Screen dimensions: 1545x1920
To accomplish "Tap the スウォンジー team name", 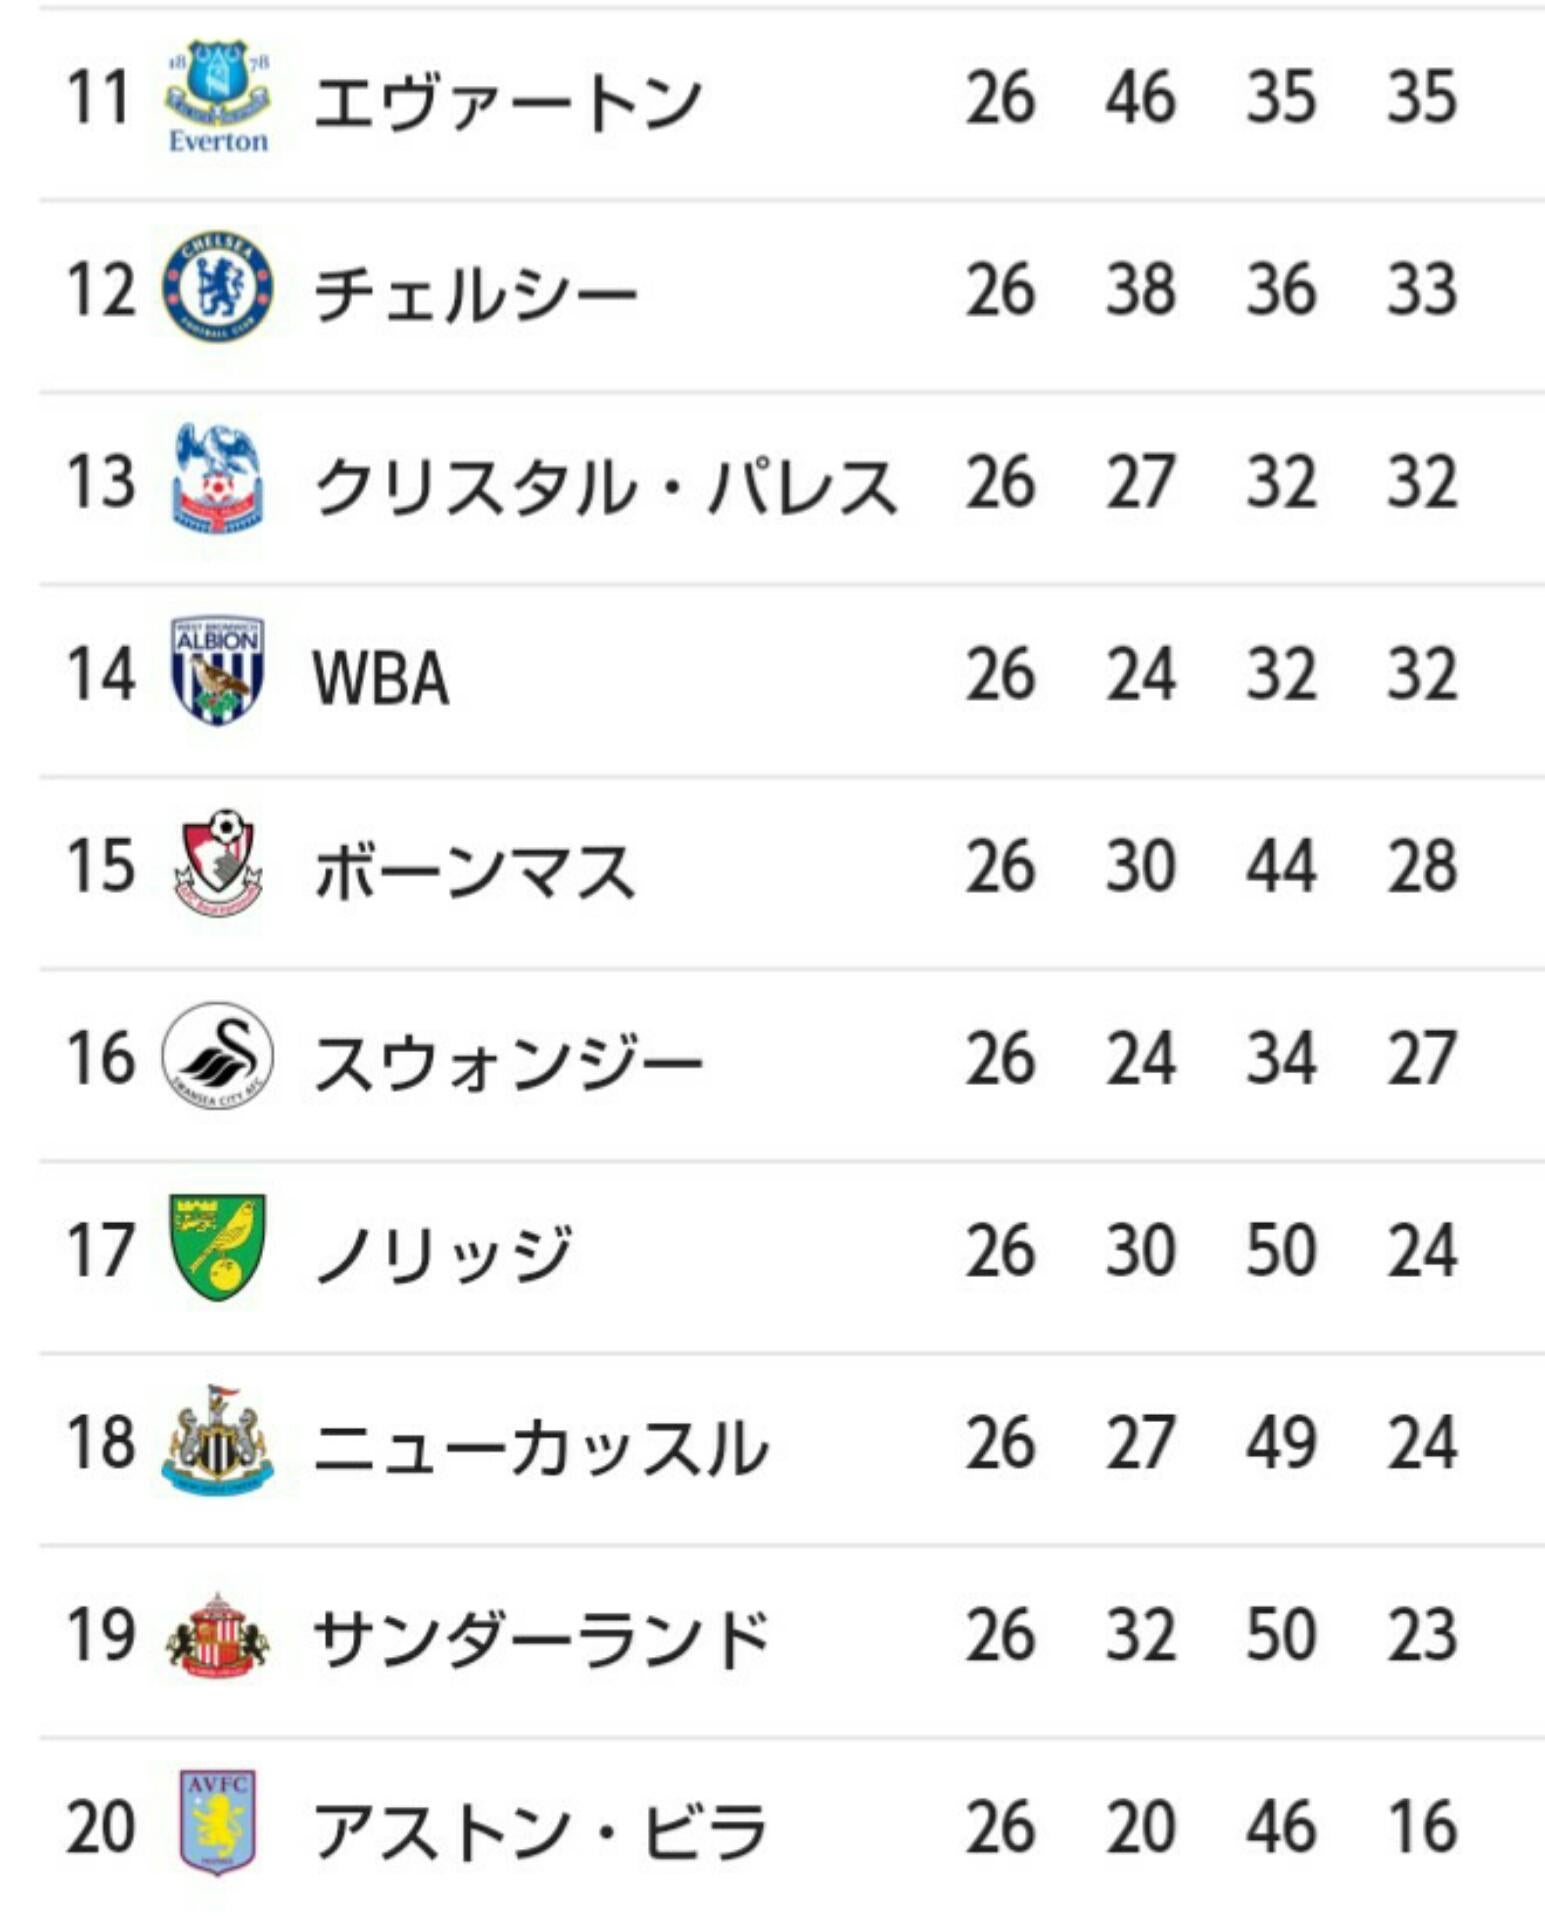I will [x=509, y=1062].
